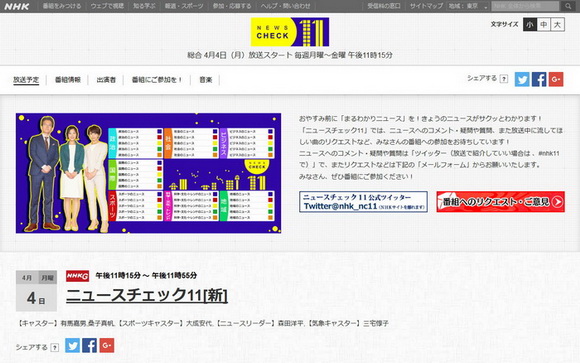
Task: Open share help question mark below cast list
Action: pyautogui.click(x=54, y=347)
